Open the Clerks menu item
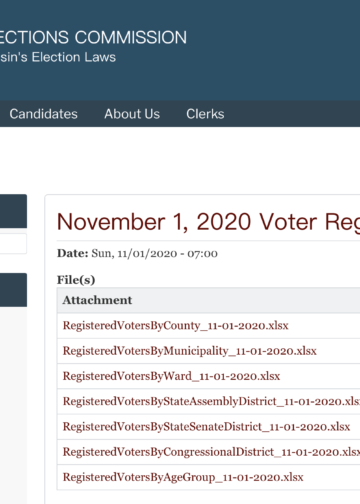 pos(205,114)
